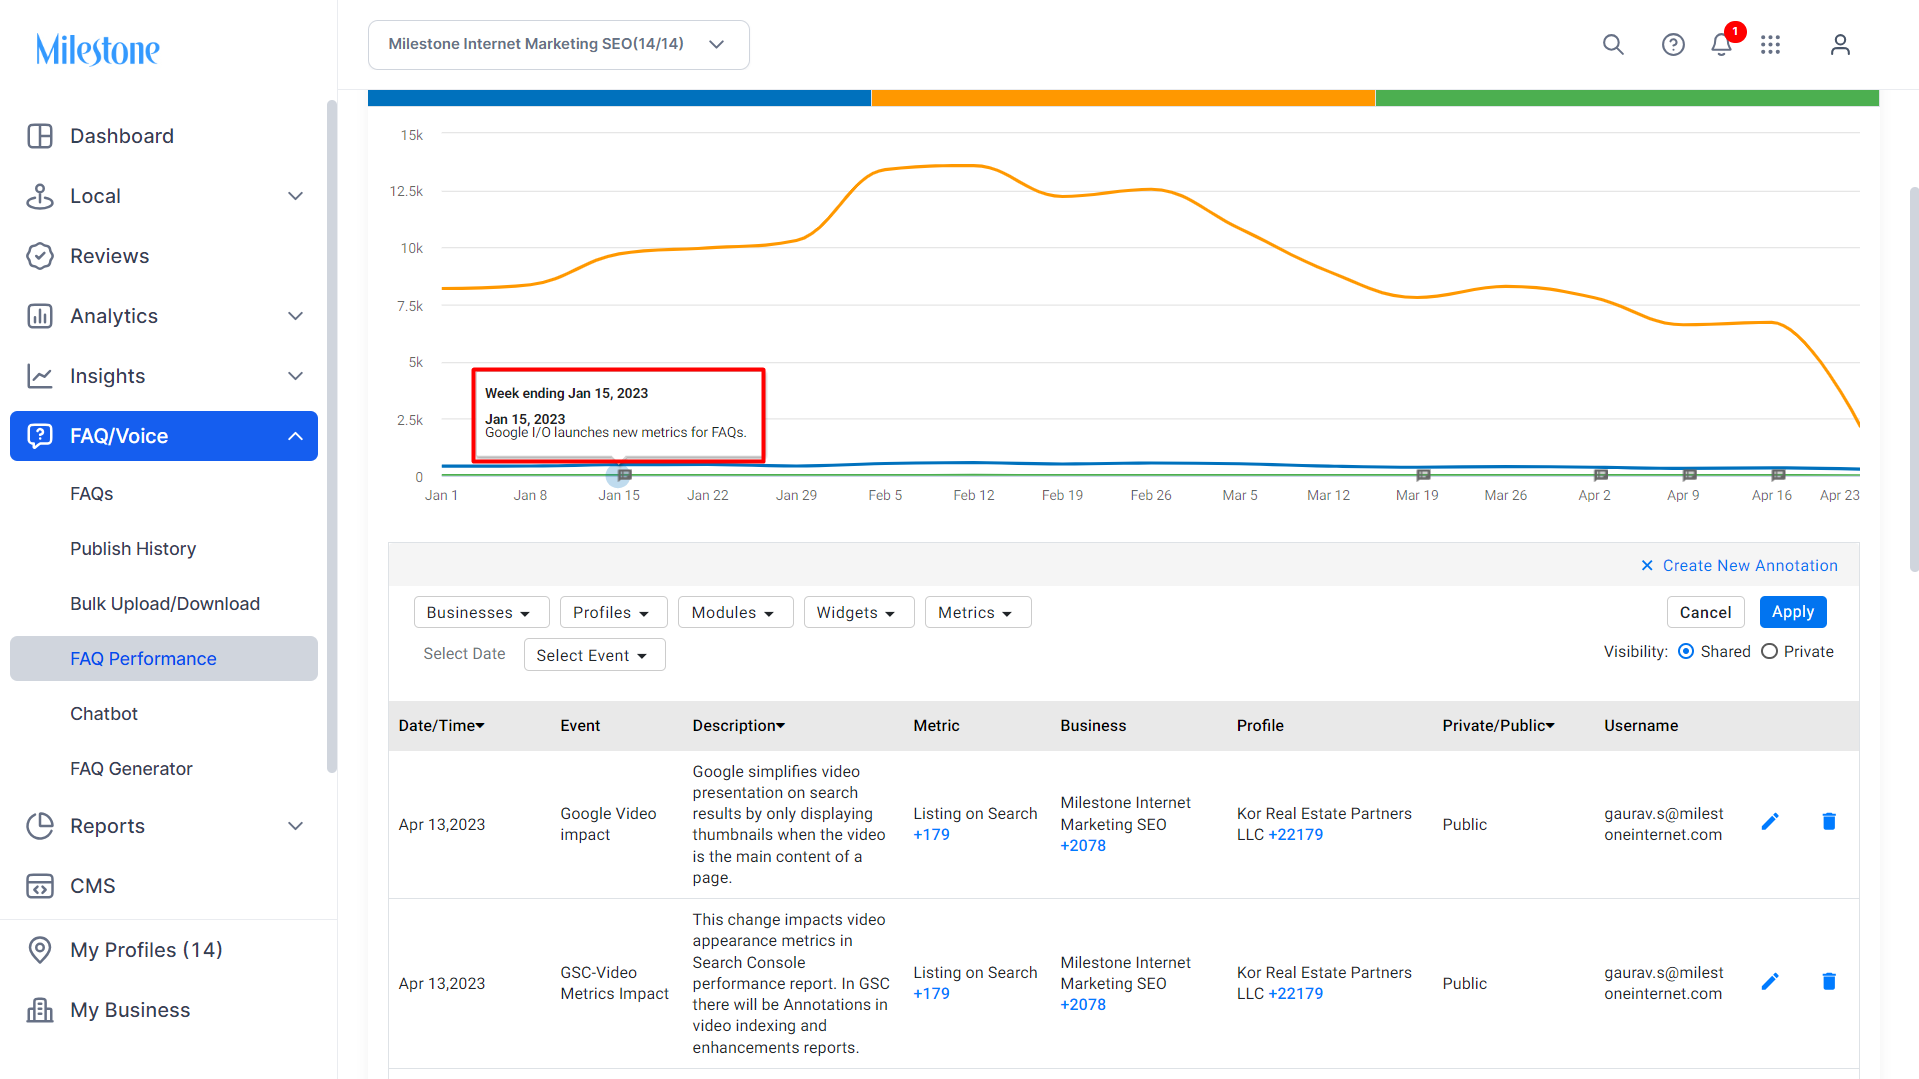
Task: Expand the Reports menu chevron
Action: click(295, 826)
